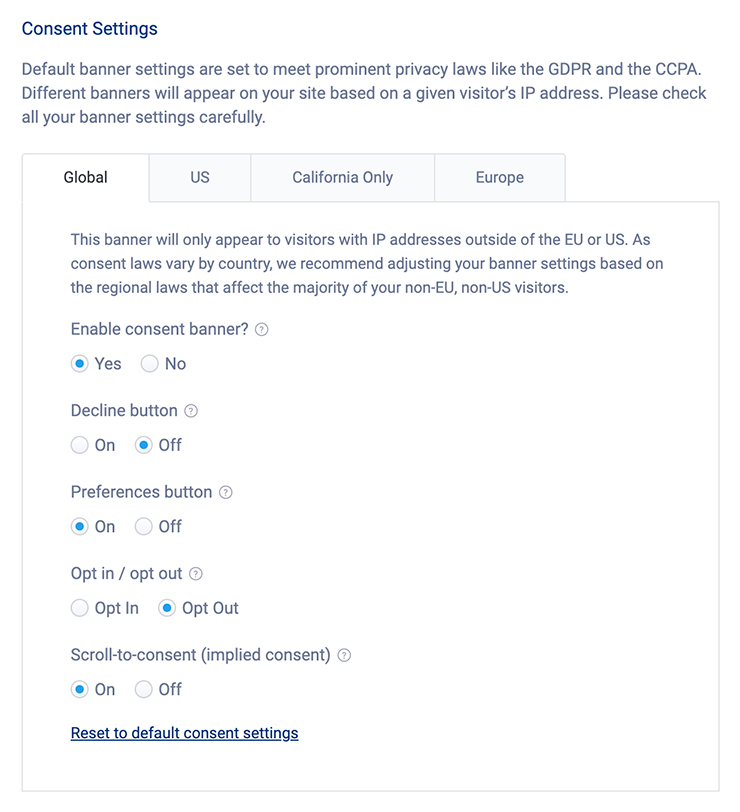Click the Decline button help icon
740x812 pixels.
click(191, 410)
